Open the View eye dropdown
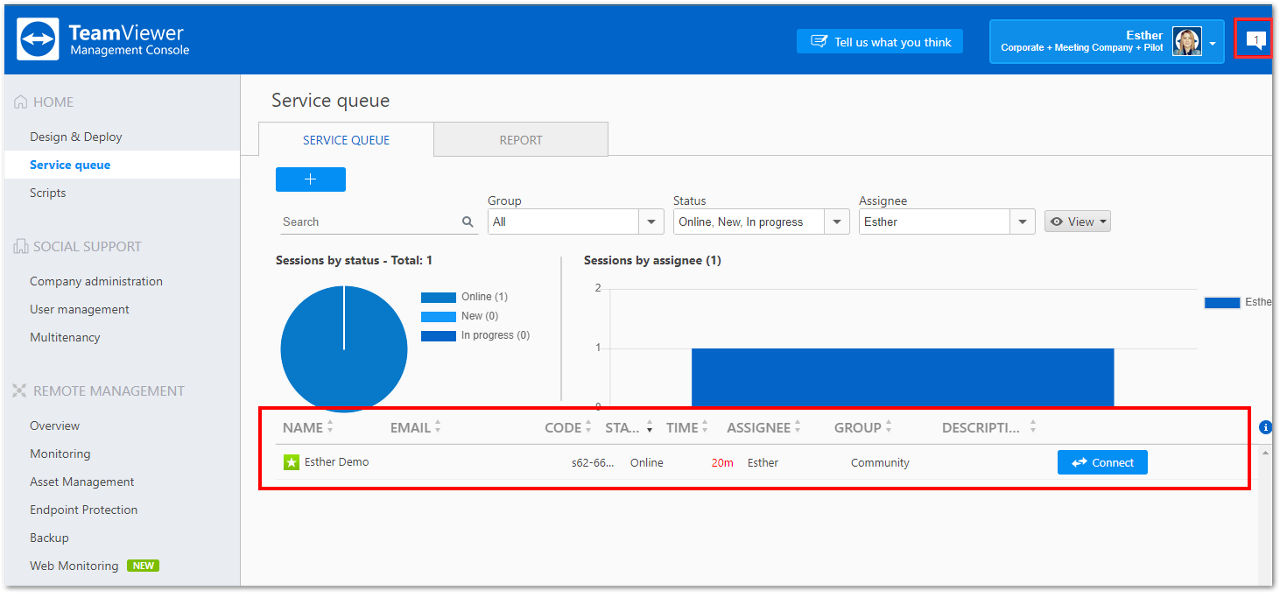 pyautogui.click(x=1077, y=222)
